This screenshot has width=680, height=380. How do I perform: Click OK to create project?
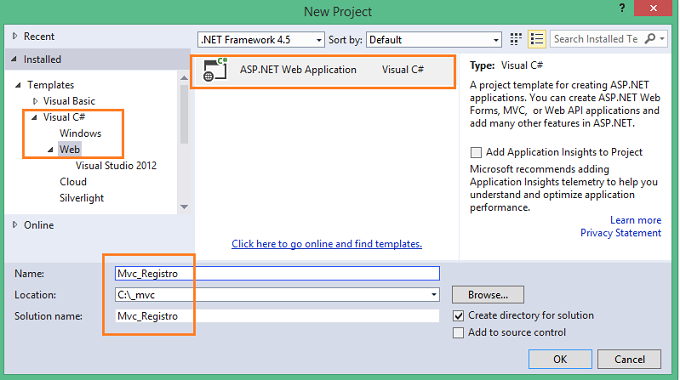pyautogui.click(x=560, y=359)
